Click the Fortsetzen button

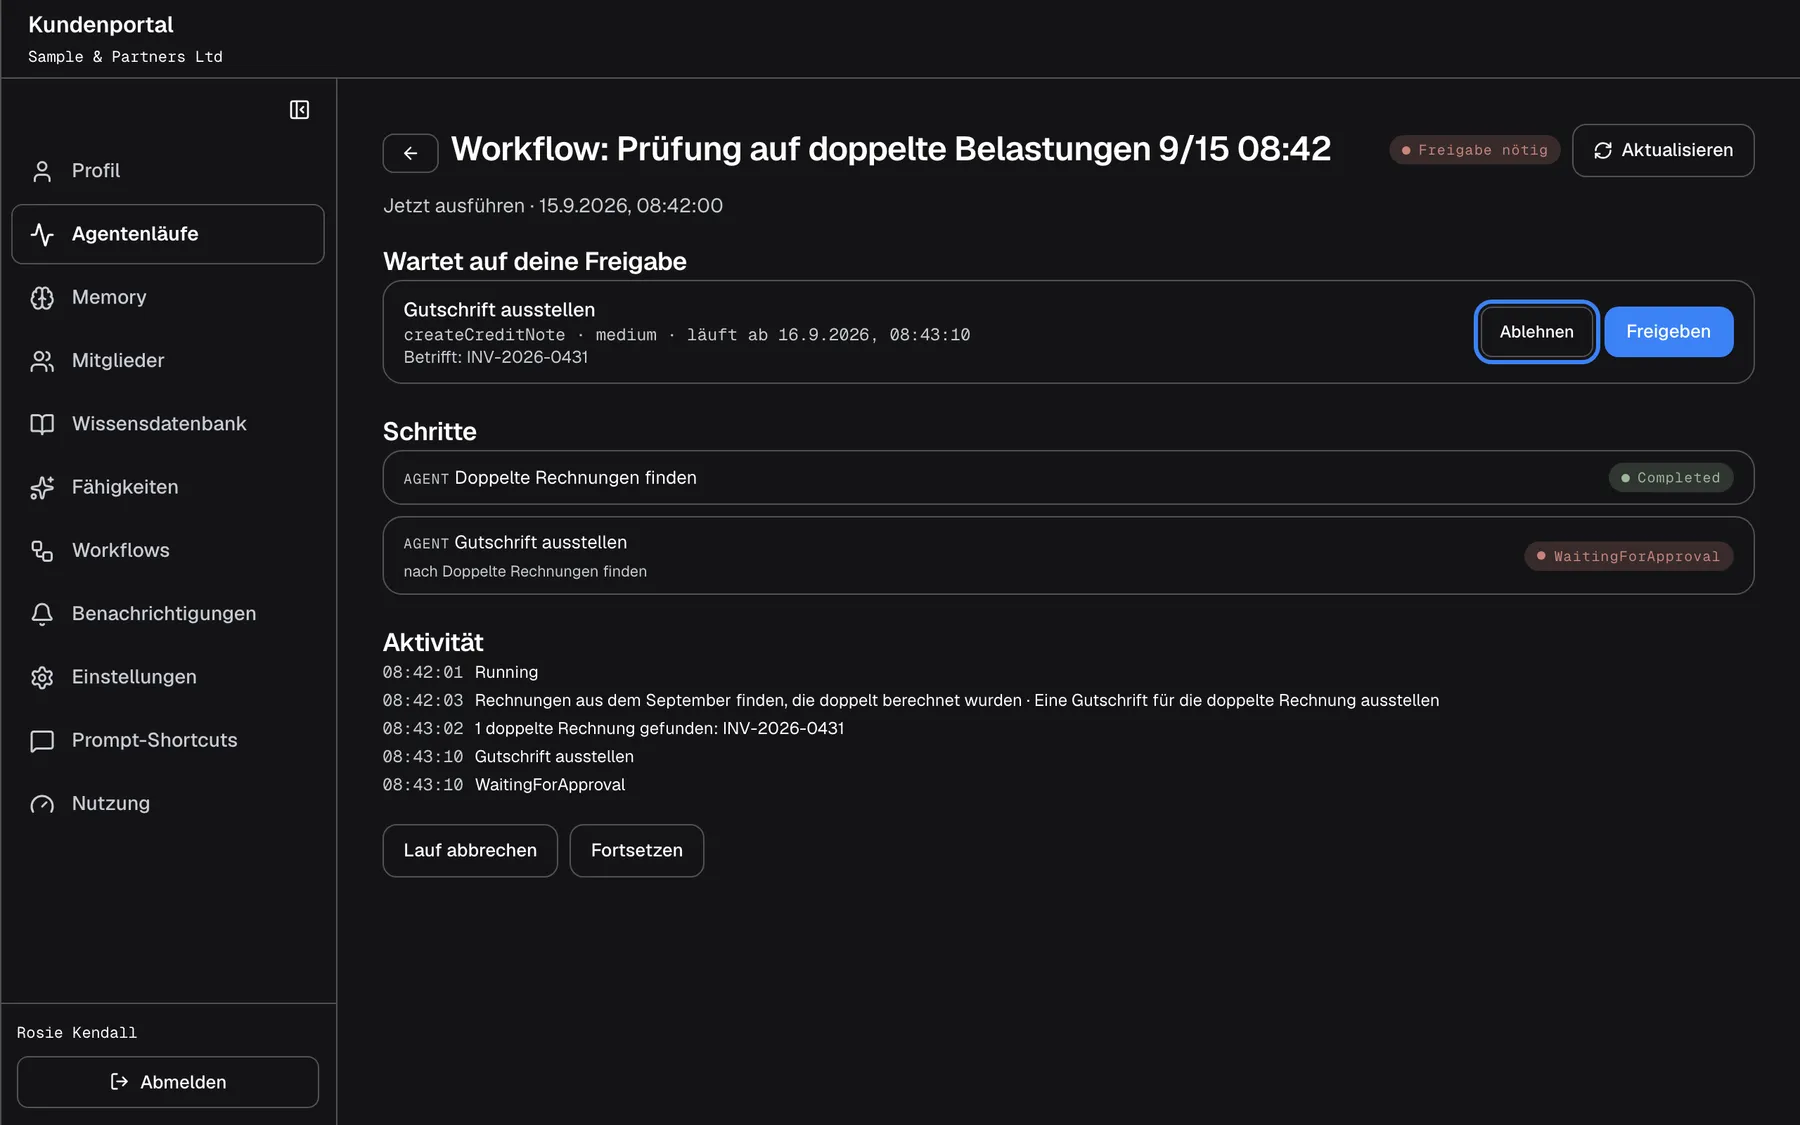click(x=637, y=850)
